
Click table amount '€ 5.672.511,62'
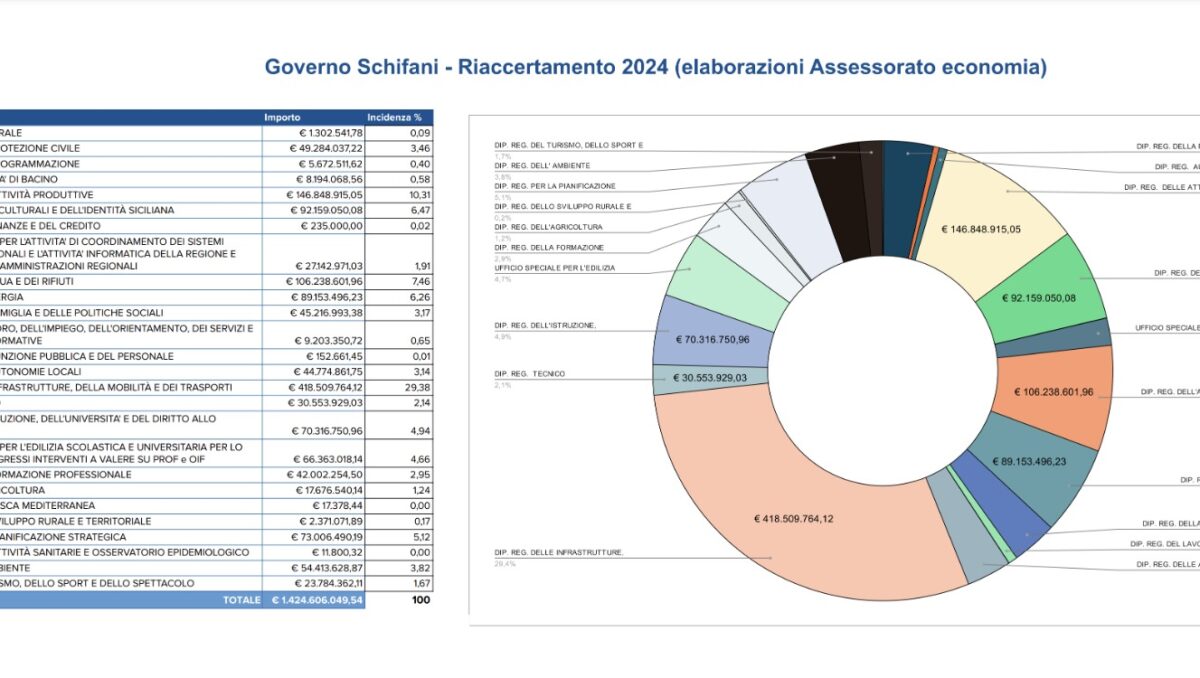click(330, 164)
